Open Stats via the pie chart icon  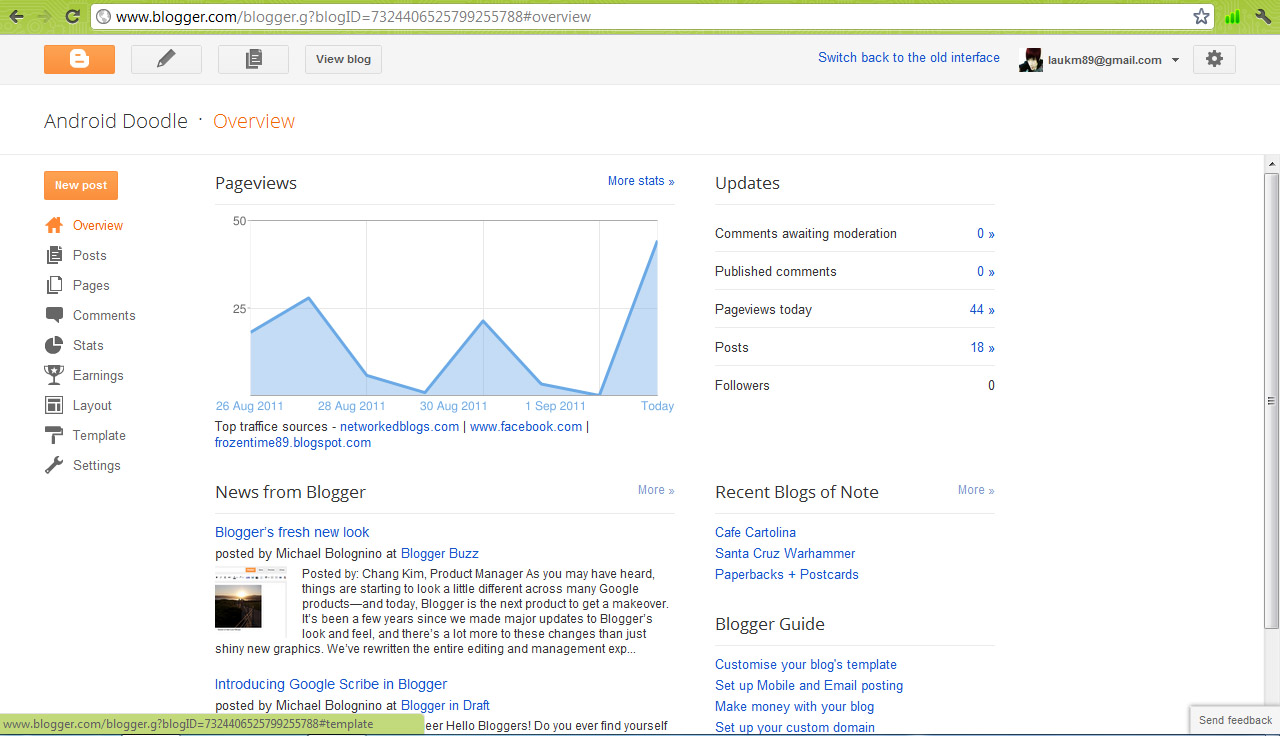coord(53,344)
